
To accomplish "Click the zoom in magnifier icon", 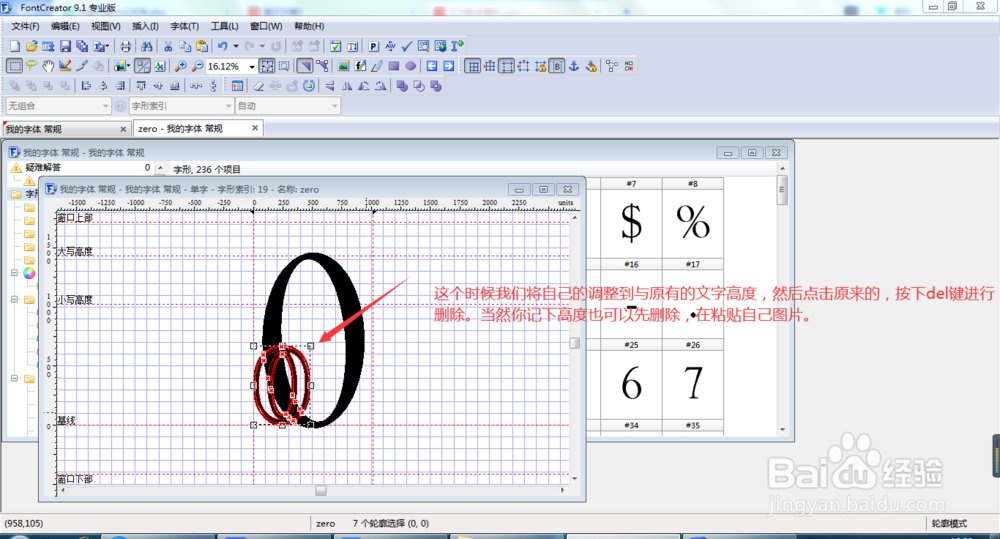I will click(x=180, y=66).
